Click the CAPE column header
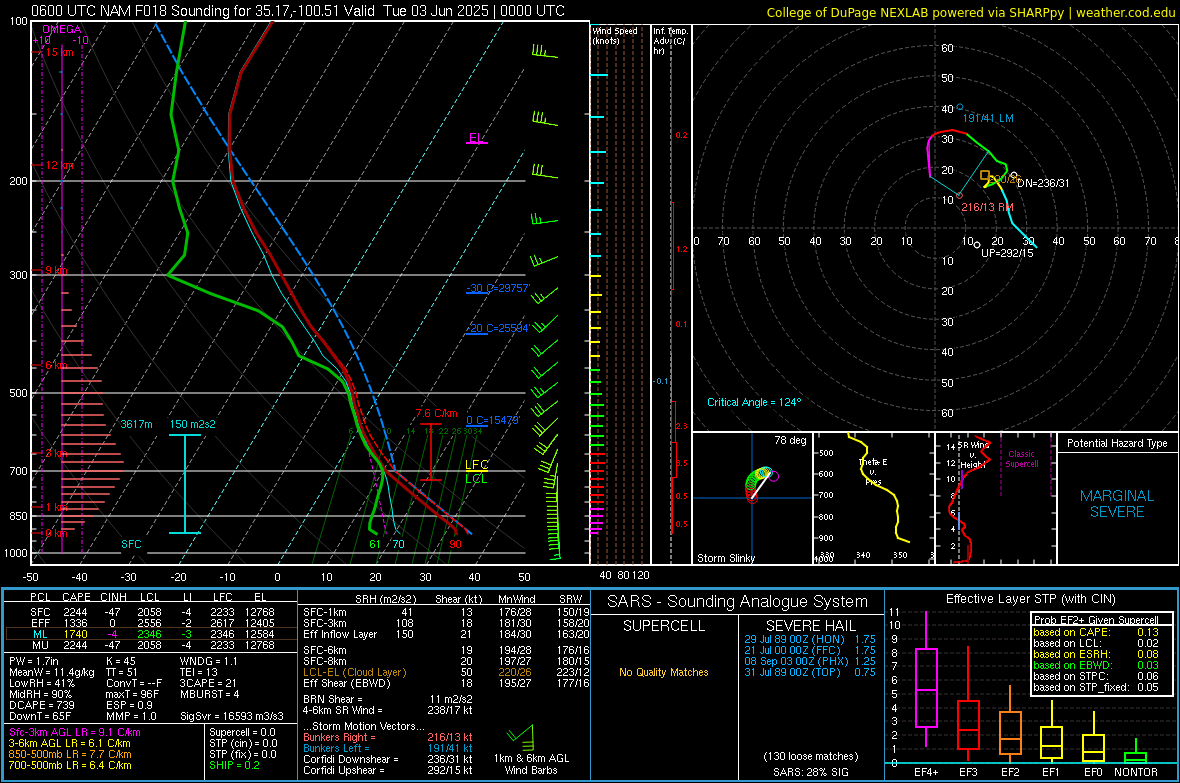1180x783 pixels. (76, 597)
